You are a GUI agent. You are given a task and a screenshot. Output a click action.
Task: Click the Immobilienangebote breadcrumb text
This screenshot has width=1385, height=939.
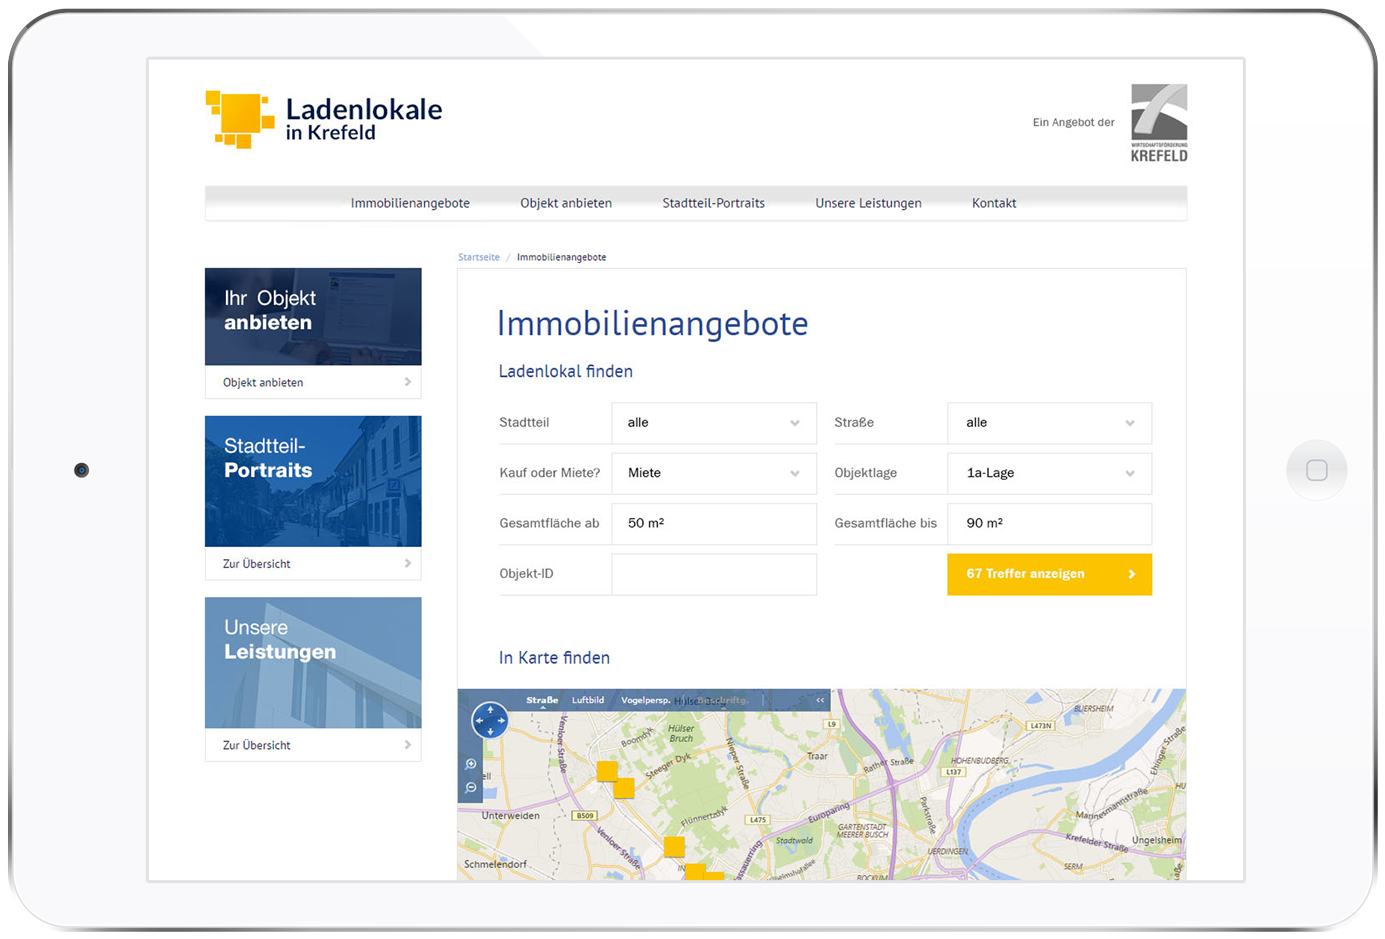coord(562,257)
